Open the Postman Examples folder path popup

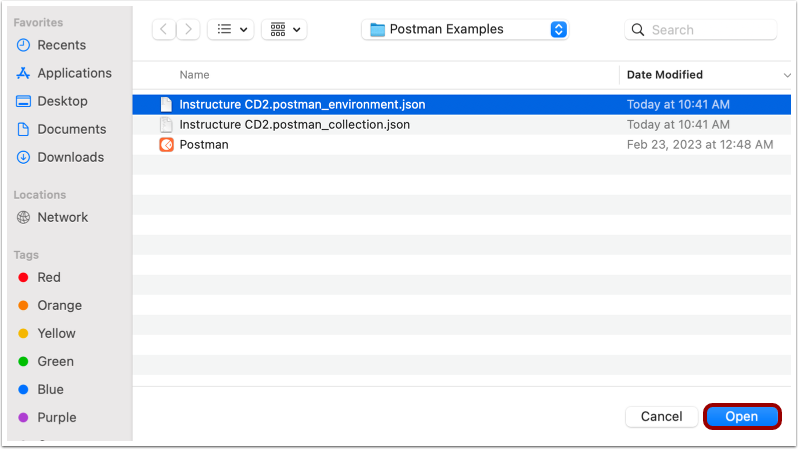coord(465,30)
